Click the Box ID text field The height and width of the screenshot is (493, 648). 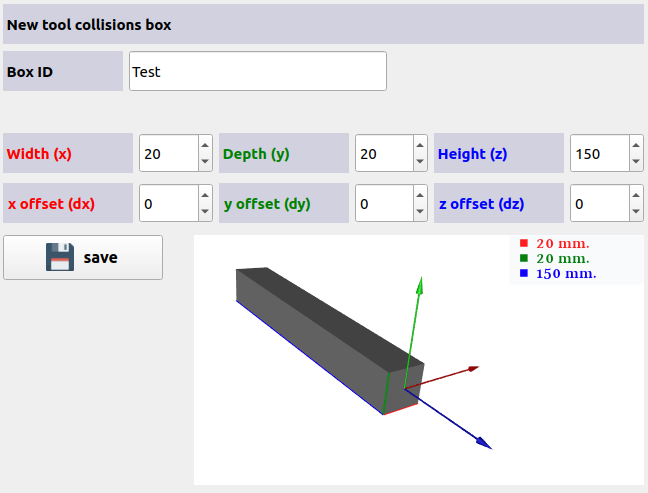258,71
